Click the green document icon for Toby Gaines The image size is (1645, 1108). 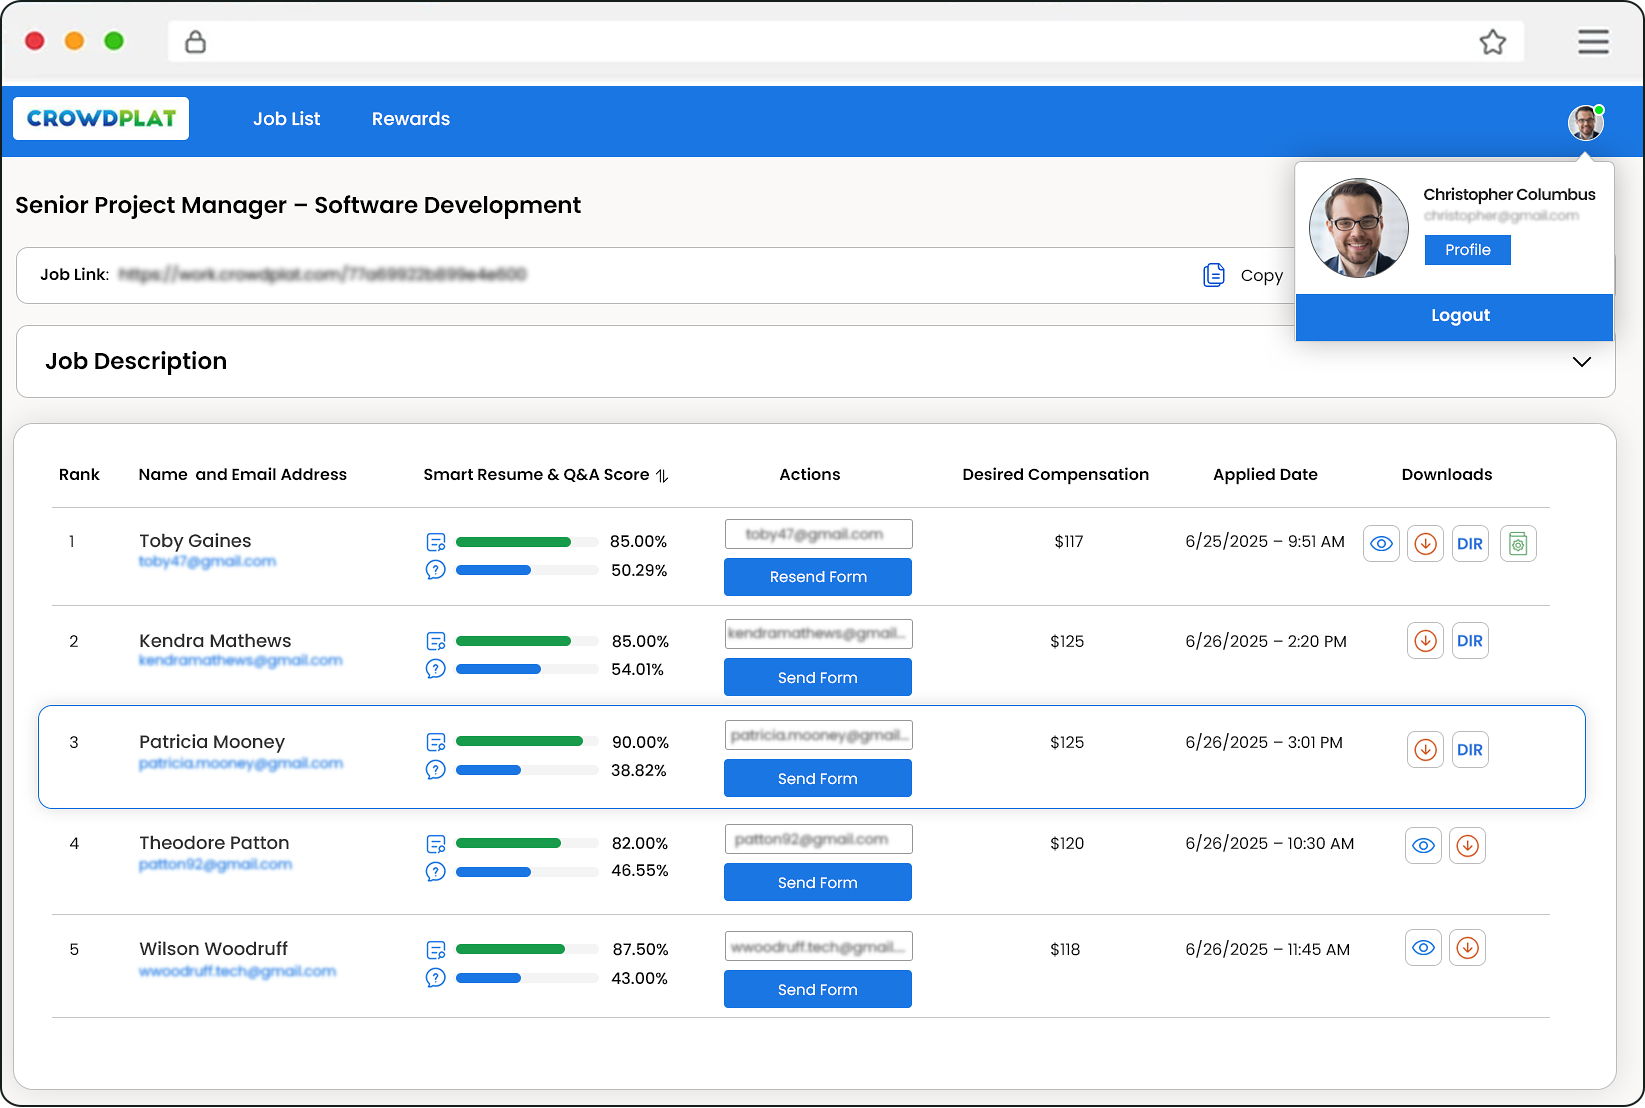(1518, 543)
